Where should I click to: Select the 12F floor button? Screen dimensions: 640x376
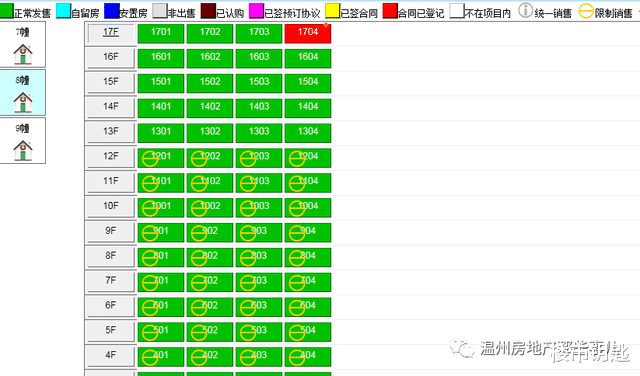(111, 158)
